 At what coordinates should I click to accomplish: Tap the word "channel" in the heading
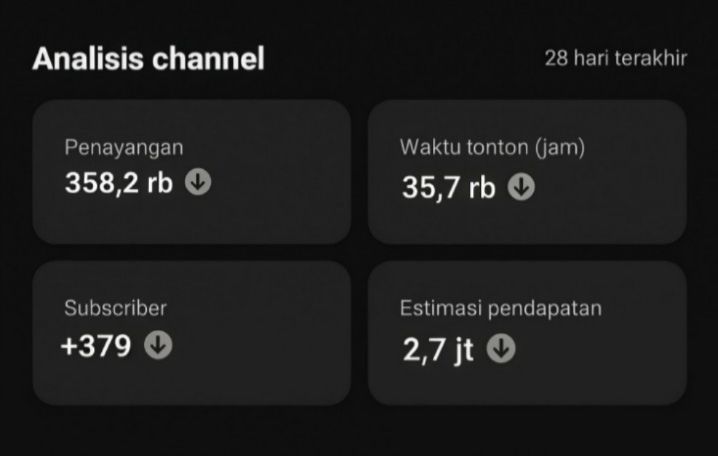(209, 59)
